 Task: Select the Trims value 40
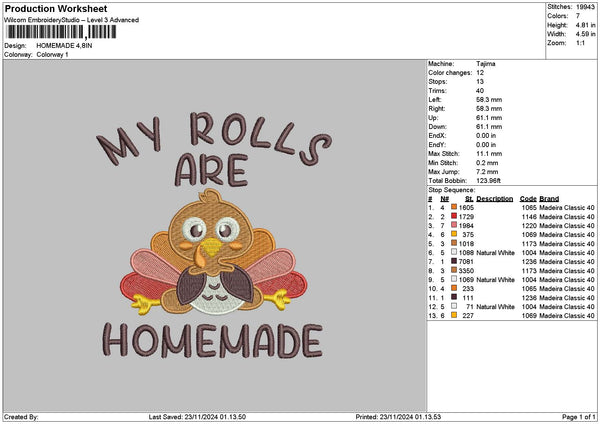(480, 91)
